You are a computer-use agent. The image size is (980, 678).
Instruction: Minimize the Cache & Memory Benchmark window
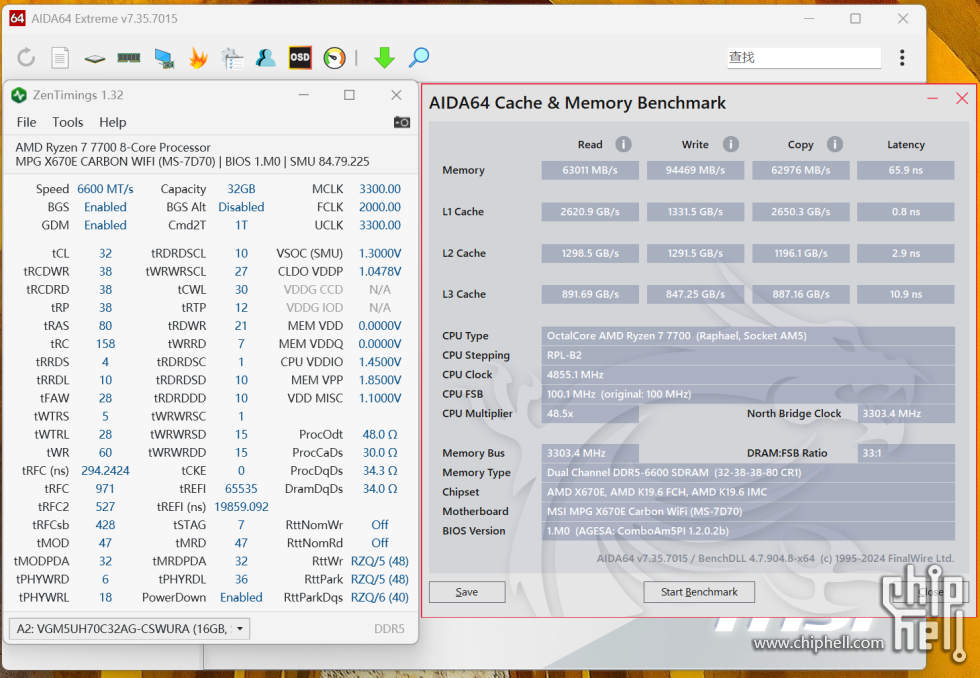click(x=932, y=98)
